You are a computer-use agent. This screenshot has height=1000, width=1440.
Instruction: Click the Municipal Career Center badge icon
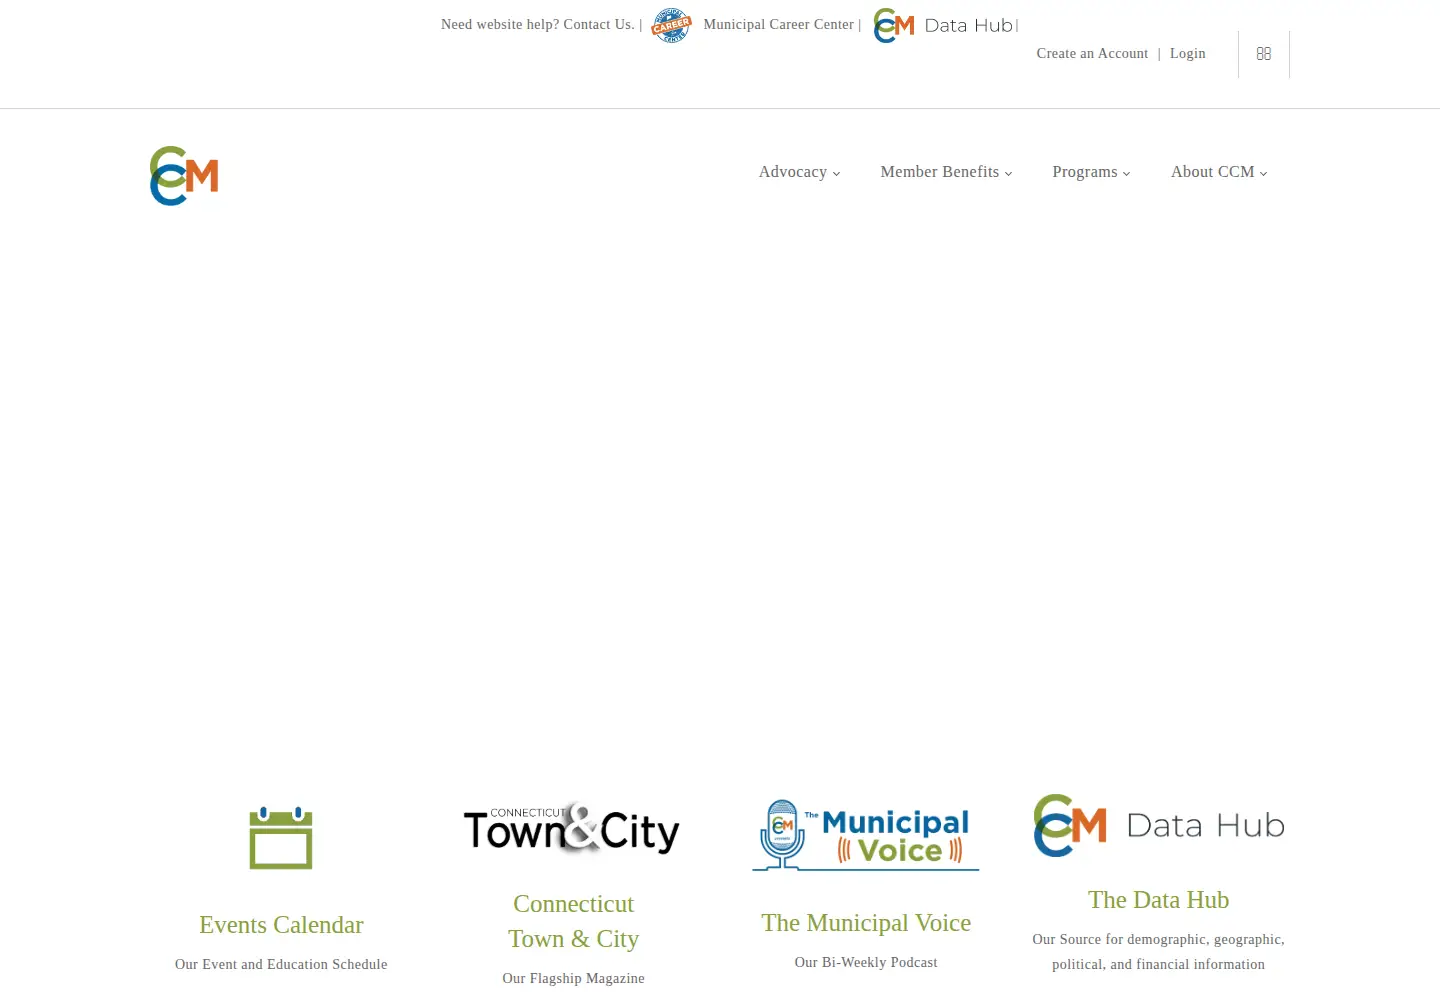pos(671,26)
